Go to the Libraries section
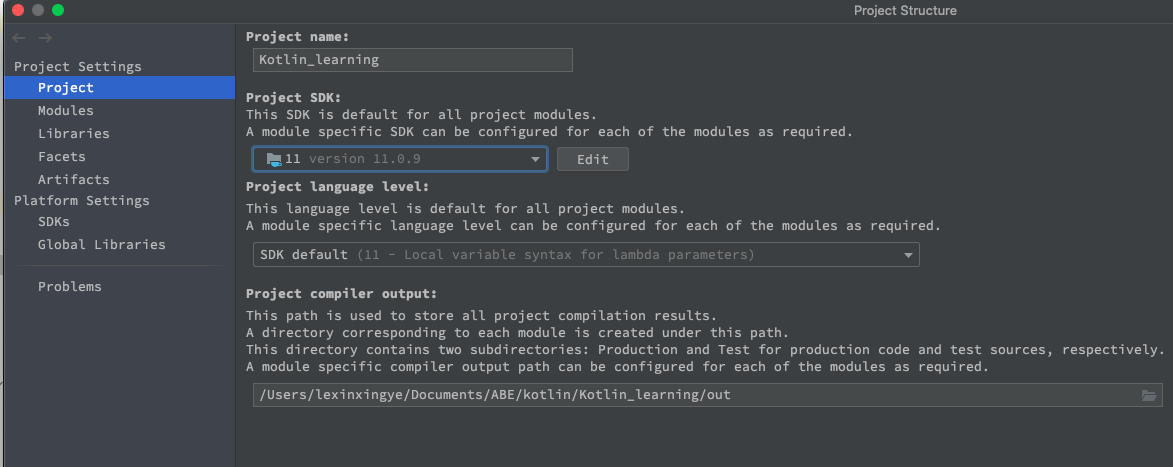Viewport: 1173px width, 467px height. pos(74,134)
